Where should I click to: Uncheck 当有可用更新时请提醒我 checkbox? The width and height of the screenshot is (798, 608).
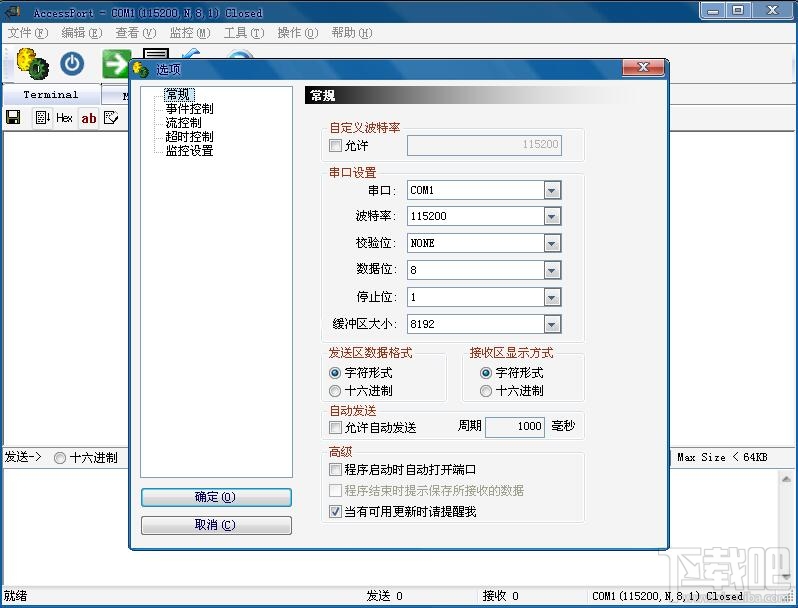(x=335, y=511)
